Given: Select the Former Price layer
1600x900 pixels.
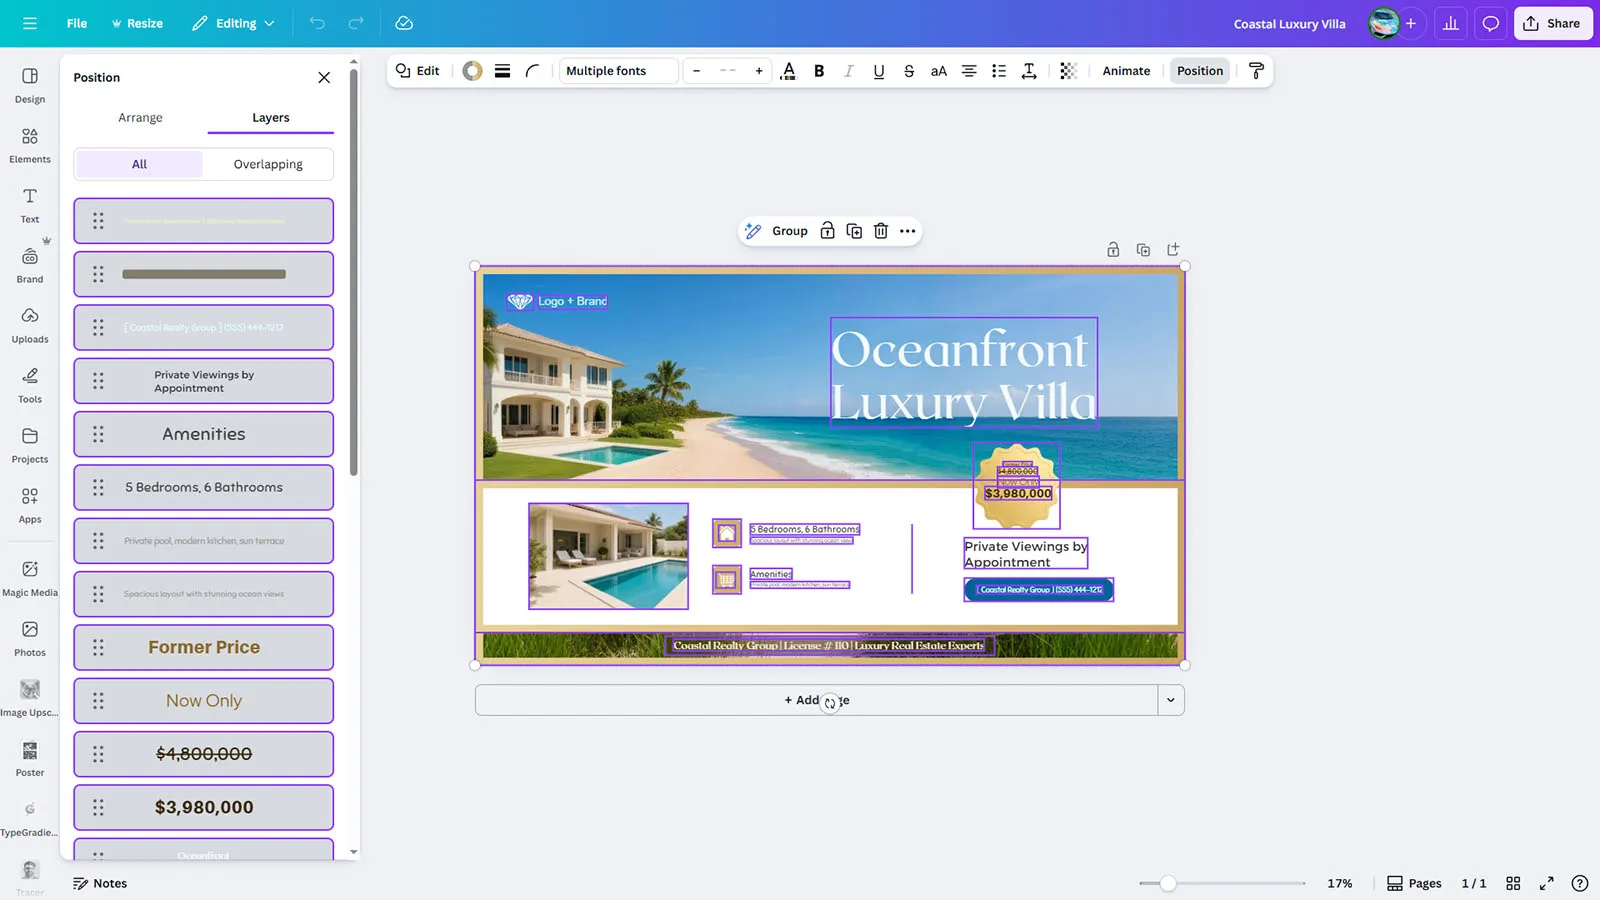Looking at the screenshot, I should pos(204,647).
